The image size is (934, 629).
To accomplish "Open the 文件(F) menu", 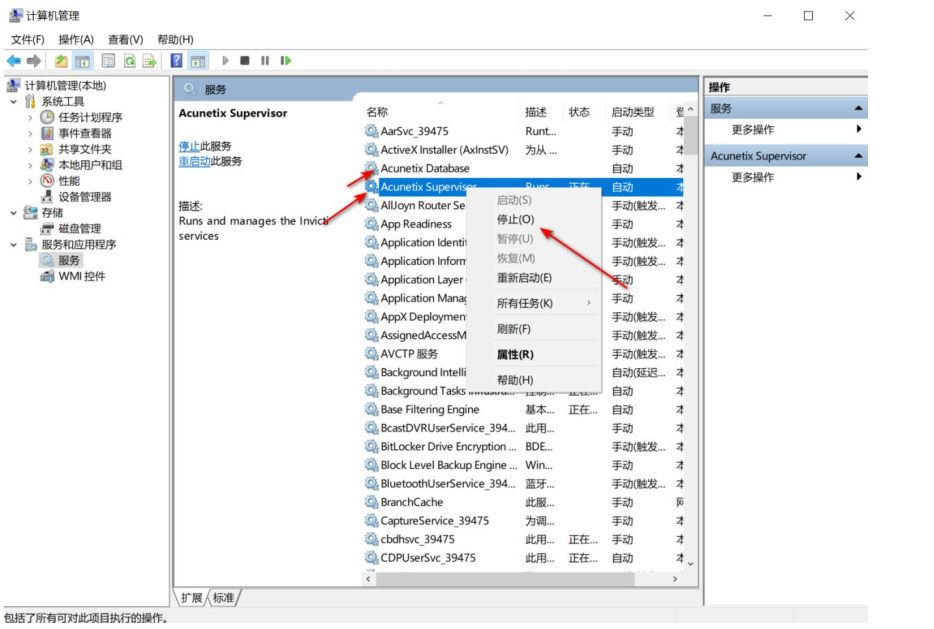I will tap(27, 40).
